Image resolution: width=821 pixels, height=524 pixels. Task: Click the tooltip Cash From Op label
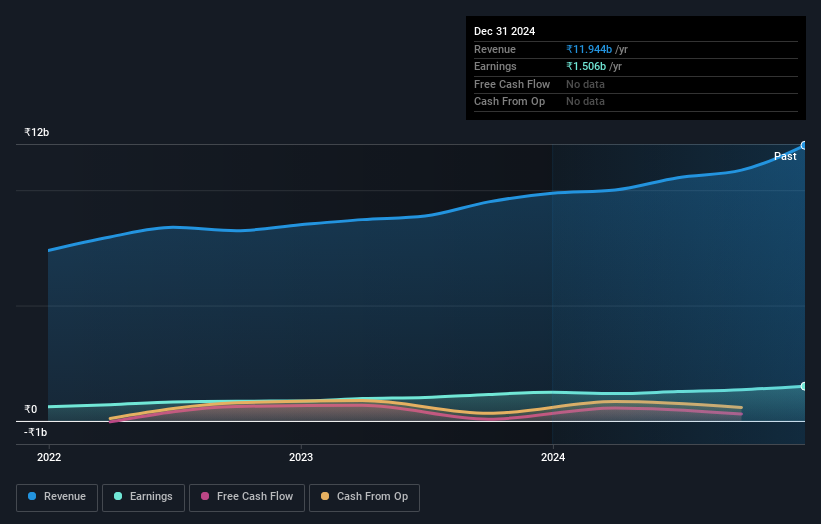click(509, 102)
